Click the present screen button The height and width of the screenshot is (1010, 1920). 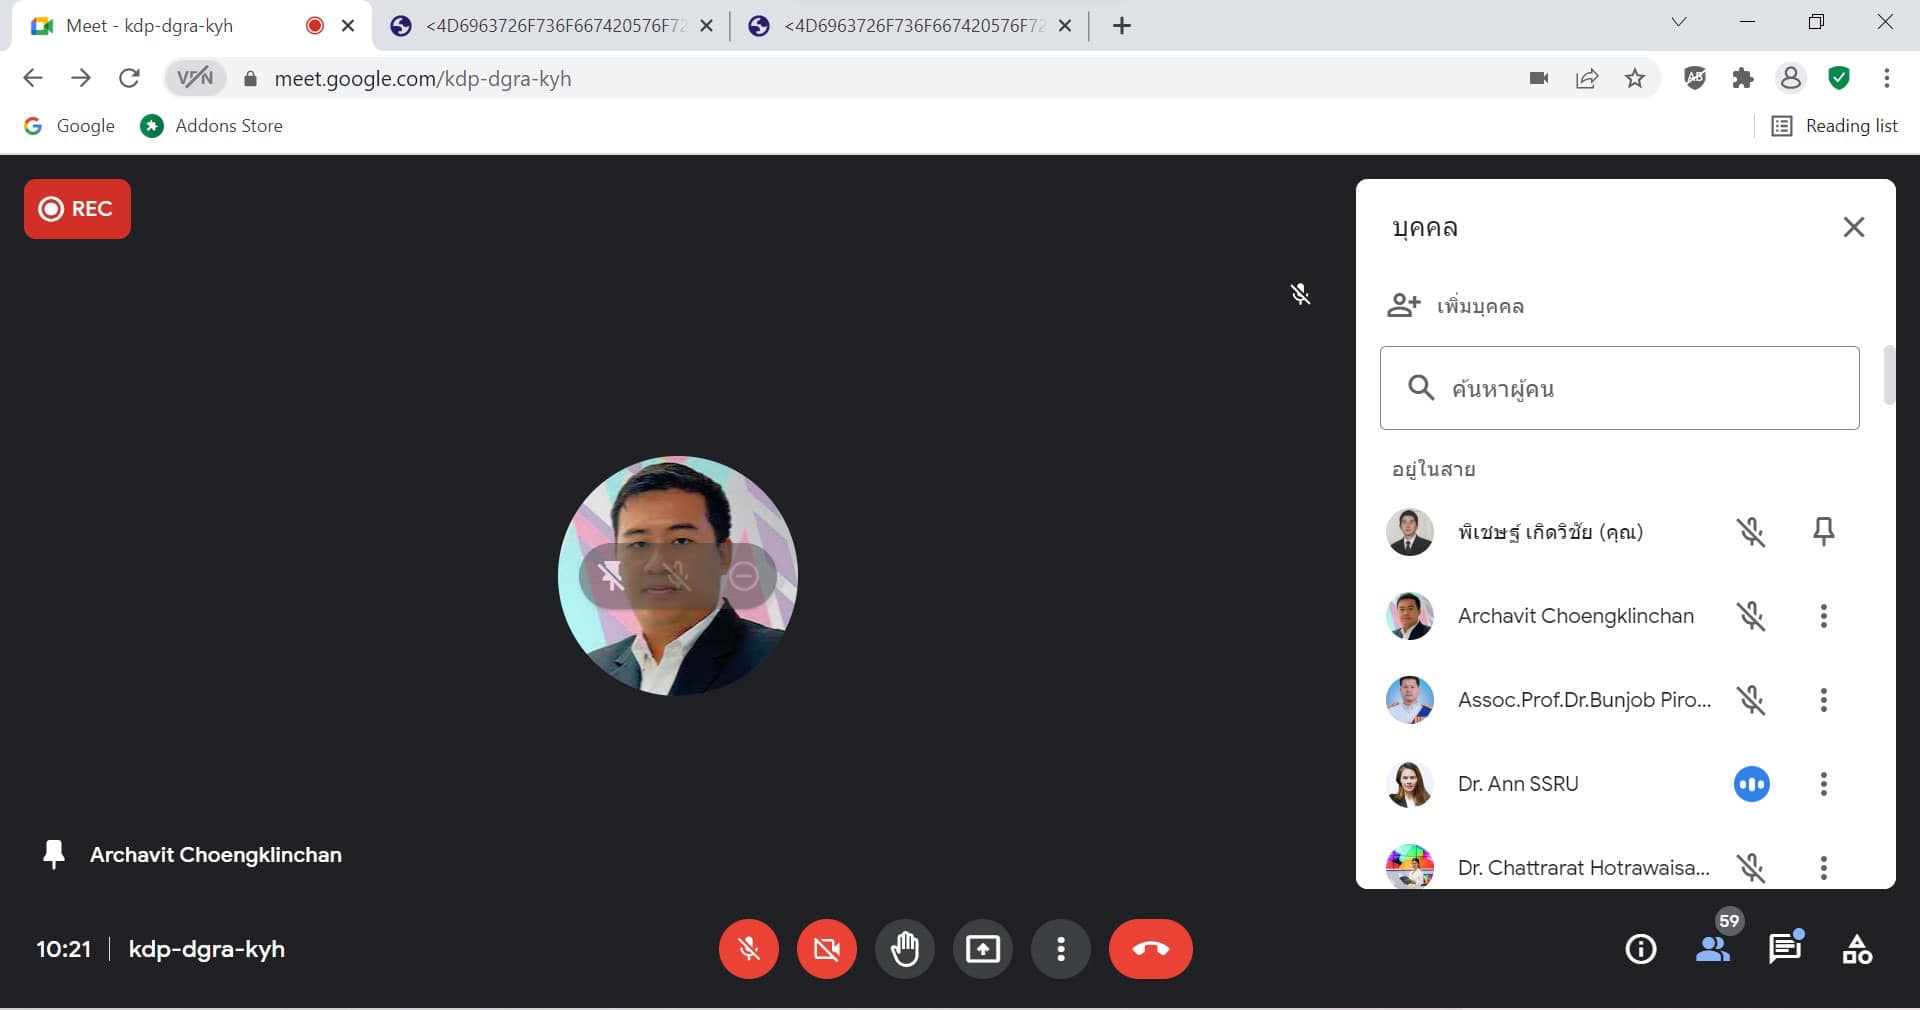click(982, 948)
